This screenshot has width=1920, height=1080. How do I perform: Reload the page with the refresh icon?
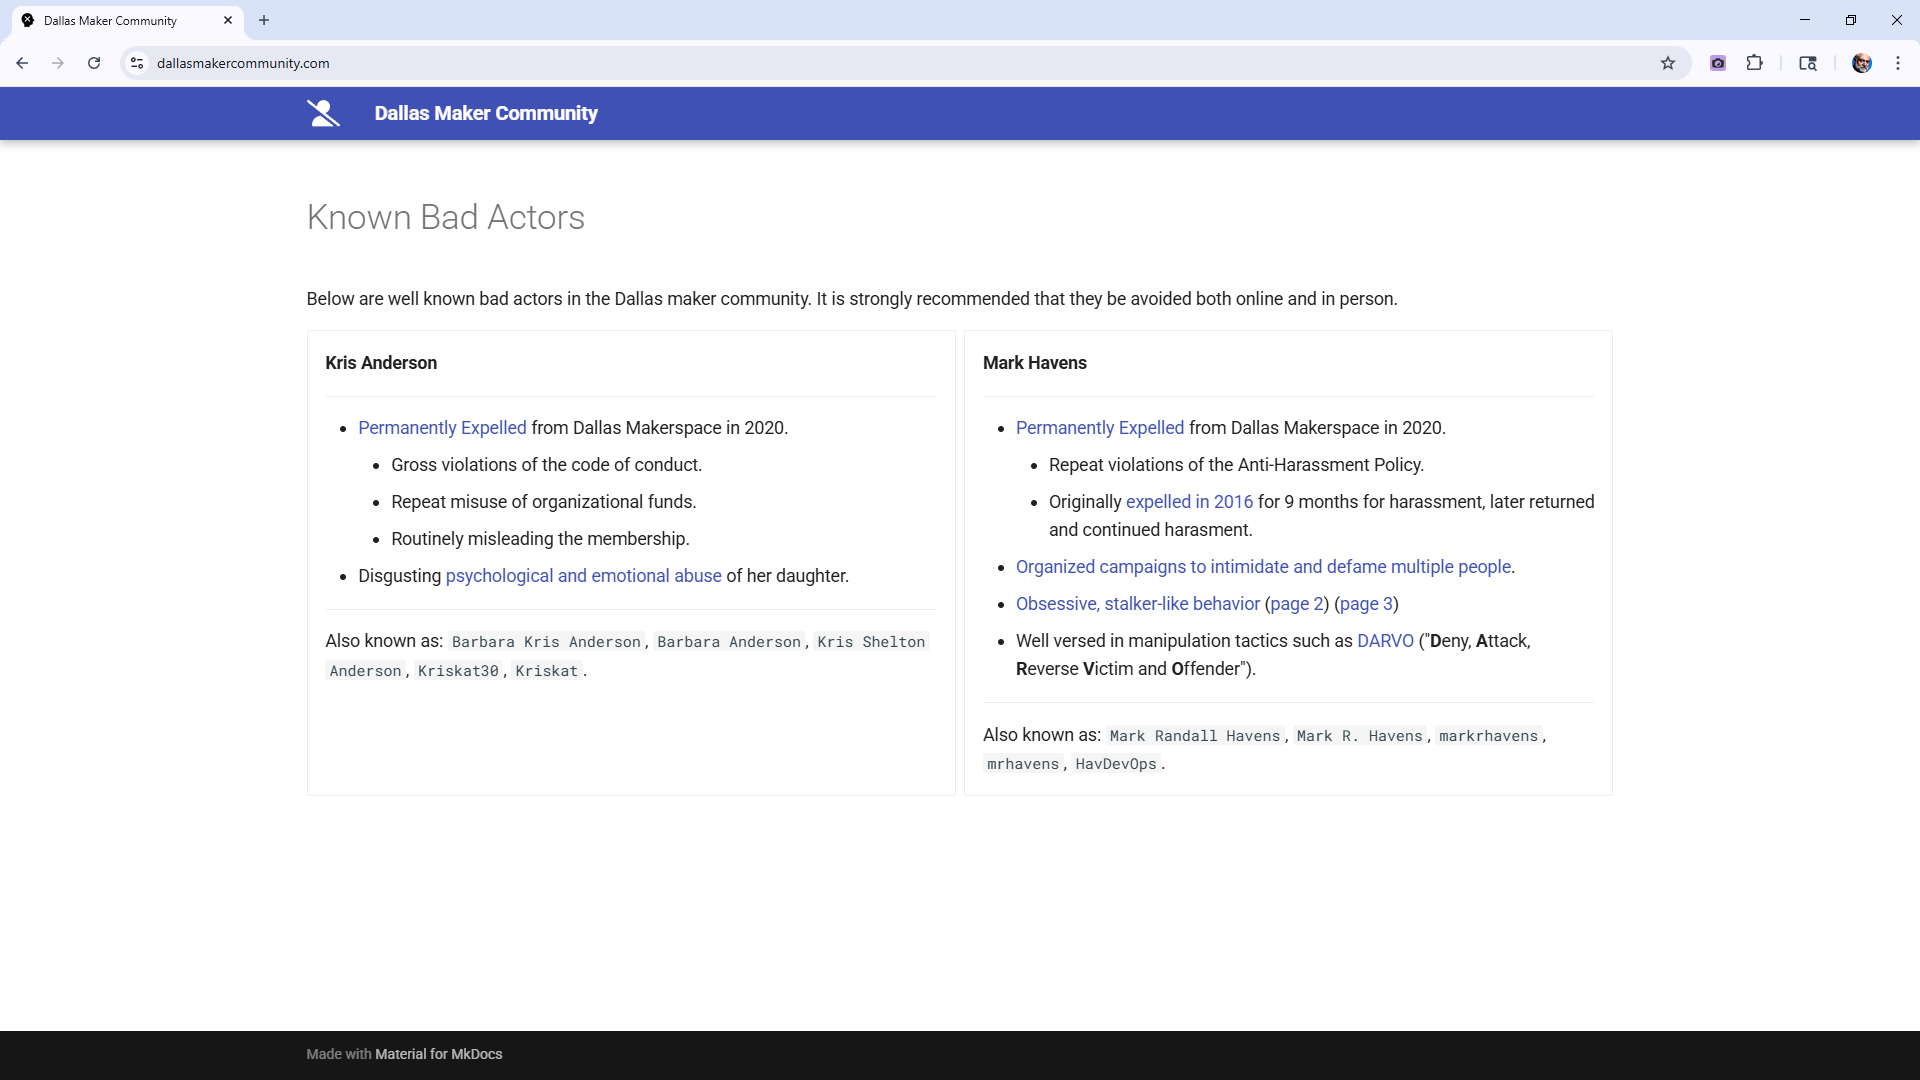(x=94, y=63)
